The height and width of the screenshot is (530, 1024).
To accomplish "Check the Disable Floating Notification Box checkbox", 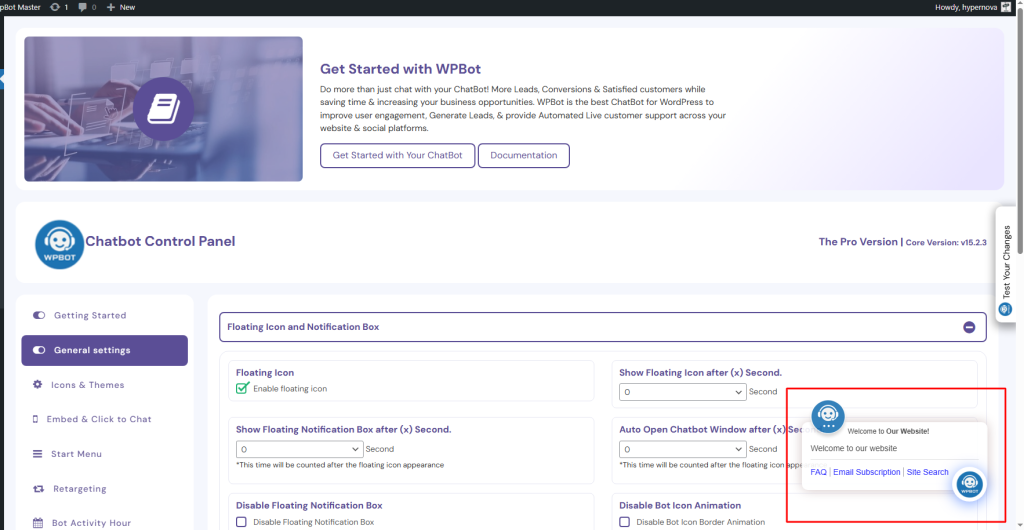I will pyautogui.click(x=241, y=522).
